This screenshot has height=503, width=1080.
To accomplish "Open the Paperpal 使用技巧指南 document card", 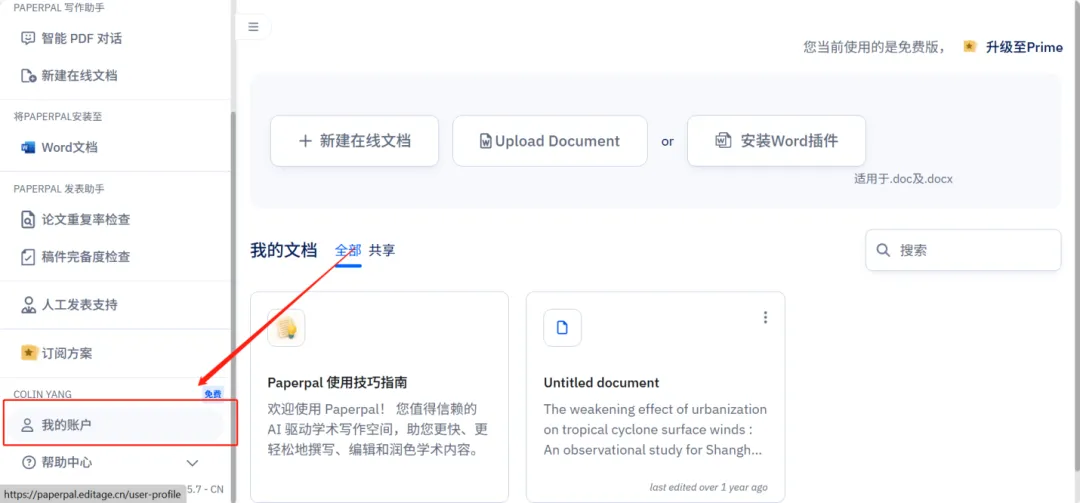I will pyautogui.click(x=380, y=397).
